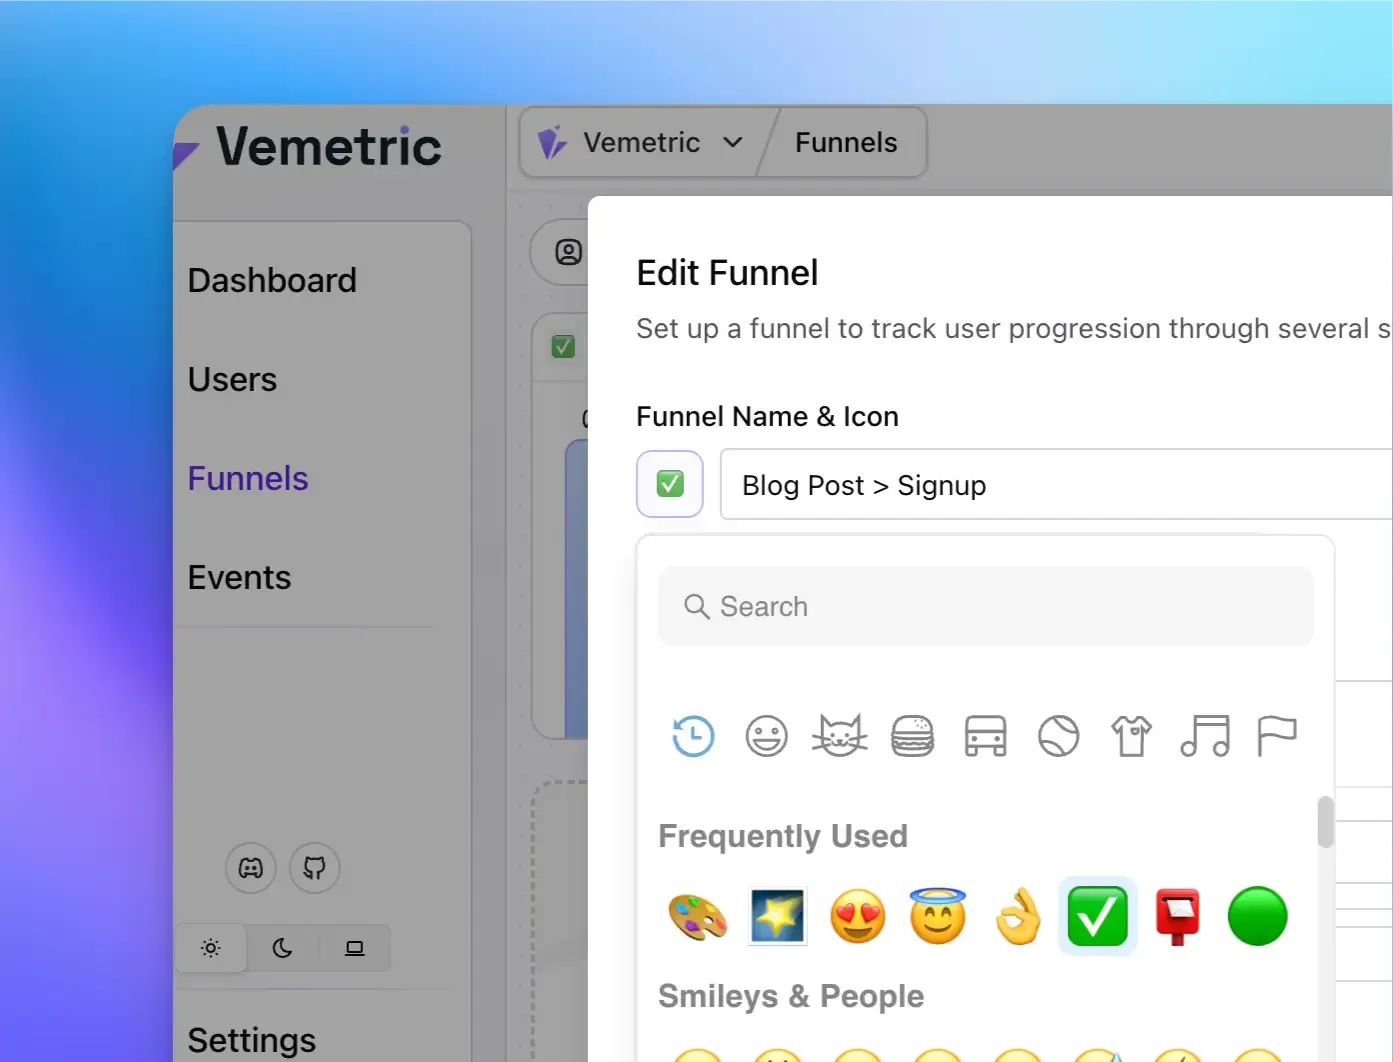Viewport: 1393px width, 1062px height.
Task: Open the funnel icon picker button
Action: [x=669, y=484]
